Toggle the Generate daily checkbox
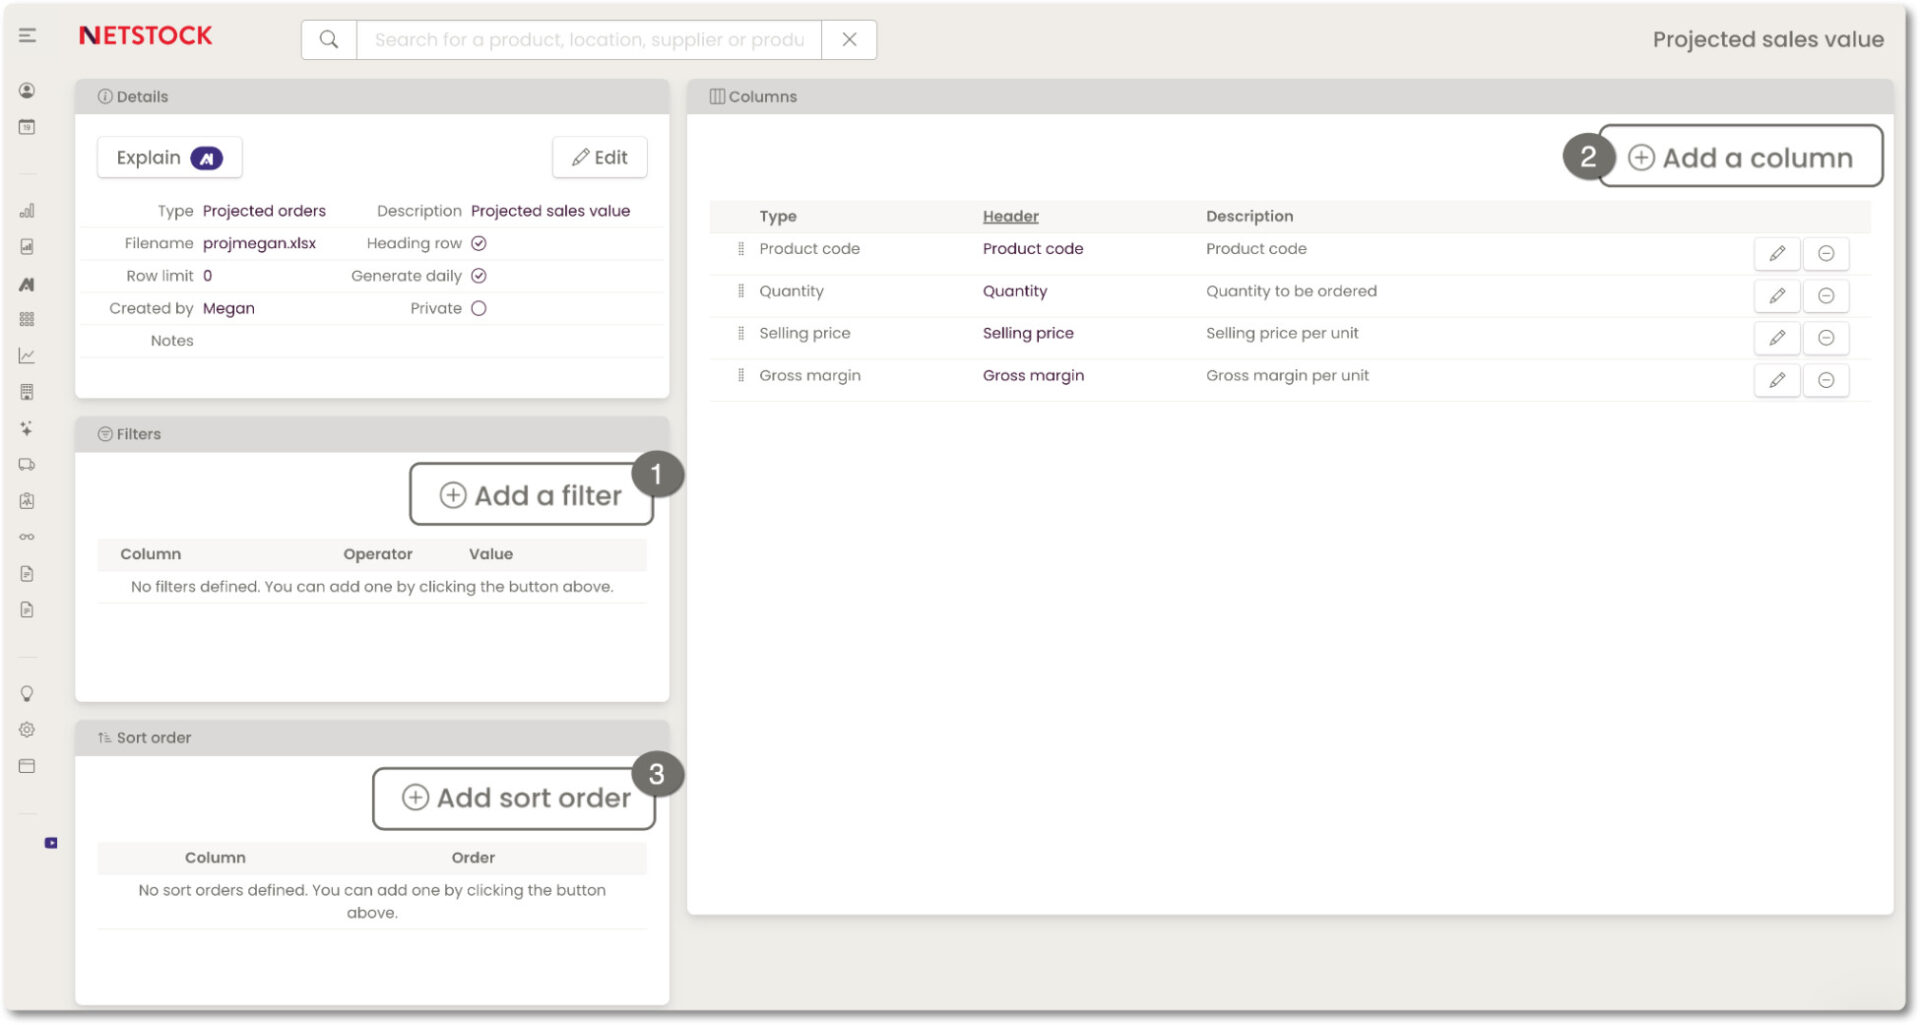The image size is (1920, 1025). click(x=479, y=276)
